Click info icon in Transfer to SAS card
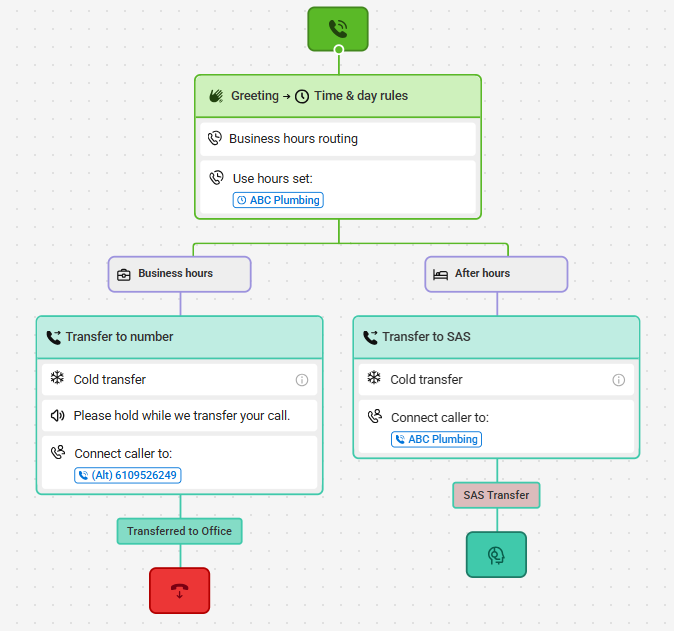The image size is (674, 631). 619,380
